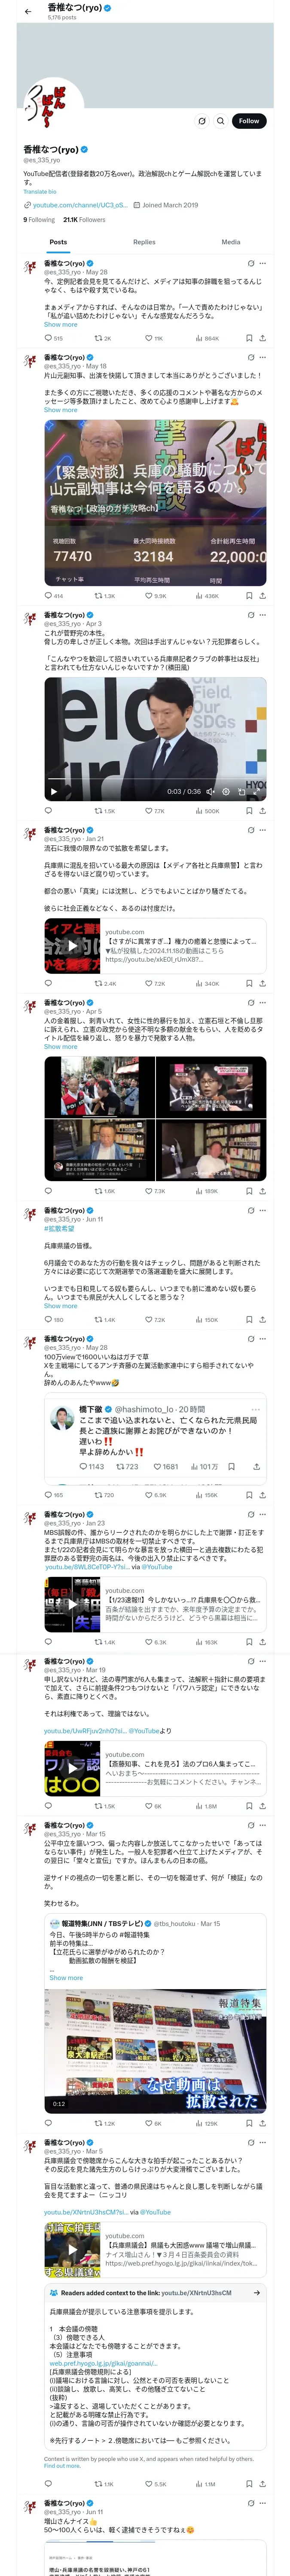Share the 緊急対談 May 18 post

tap(262, 595)
